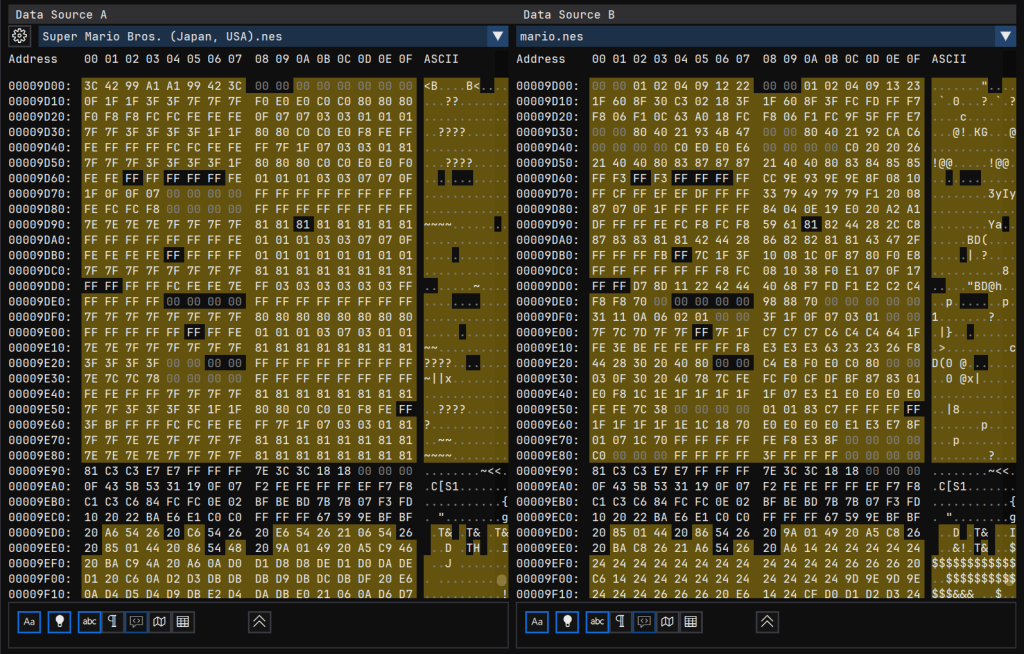Screen dimensions: 1024x654
Task: Open mario.nes data source dropdown
Action: [1004, 36]
